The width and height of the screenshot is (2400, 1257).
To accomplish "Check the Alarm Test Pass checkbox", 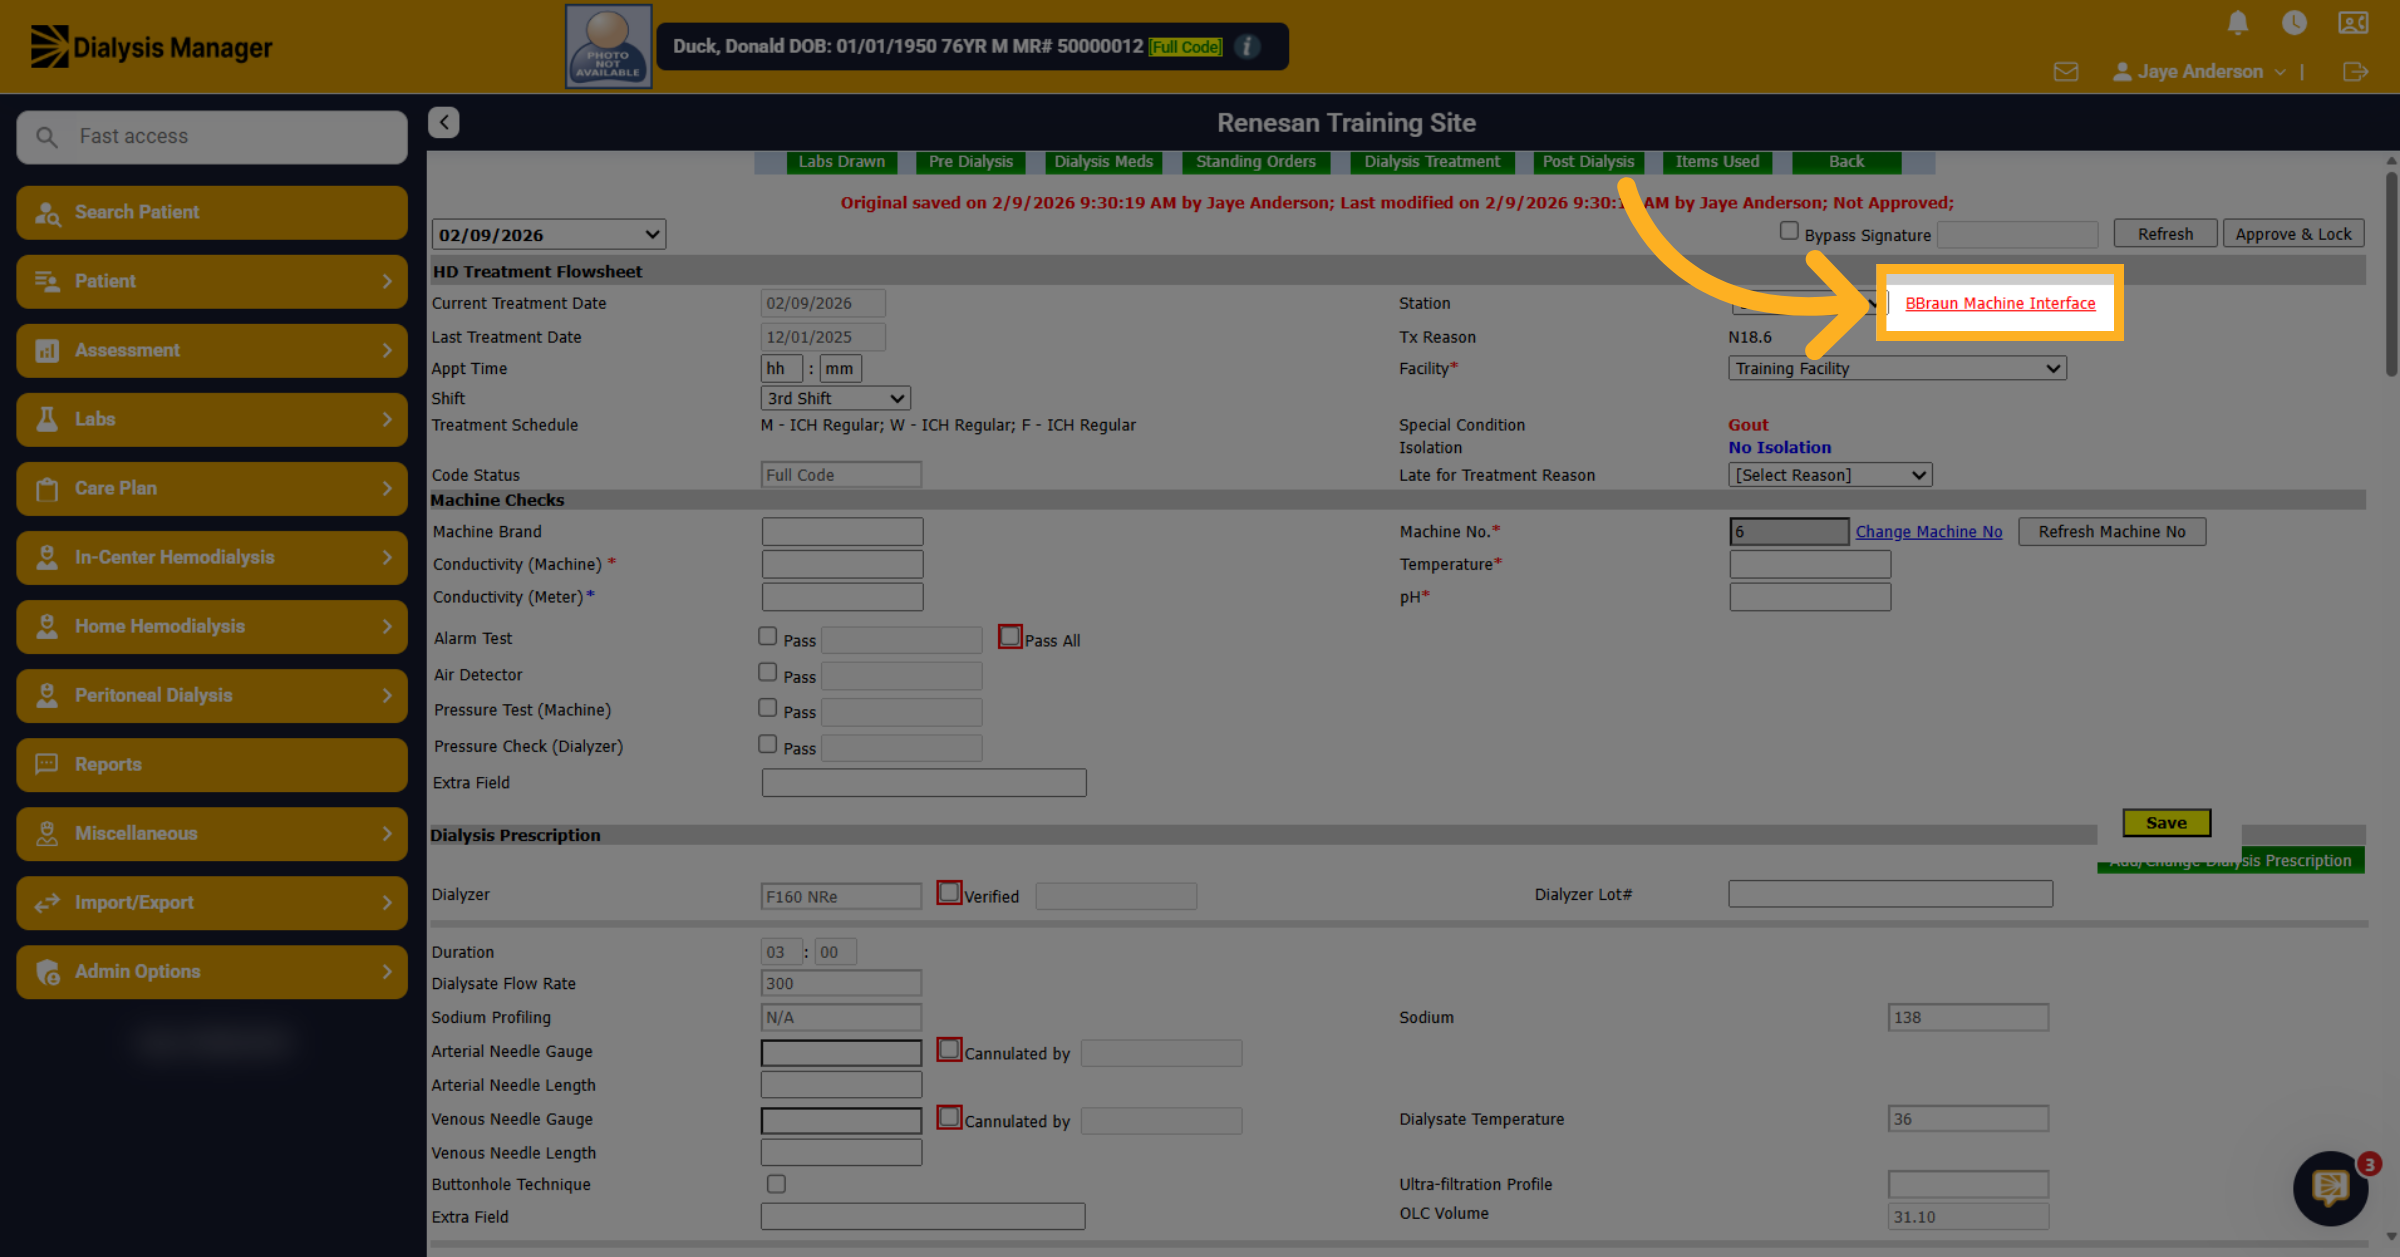I will point(768,636).
